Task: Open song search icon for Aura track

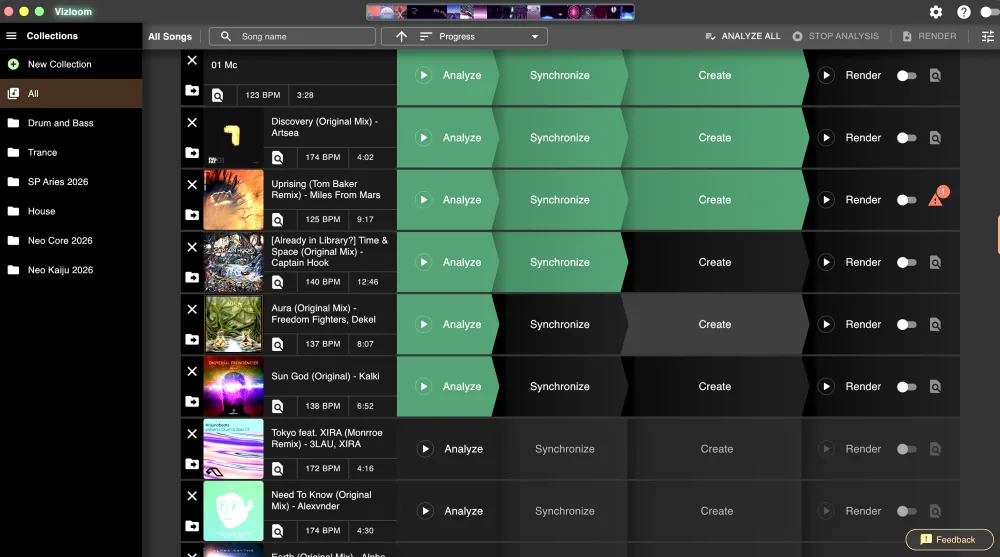Action: point(277,344)
